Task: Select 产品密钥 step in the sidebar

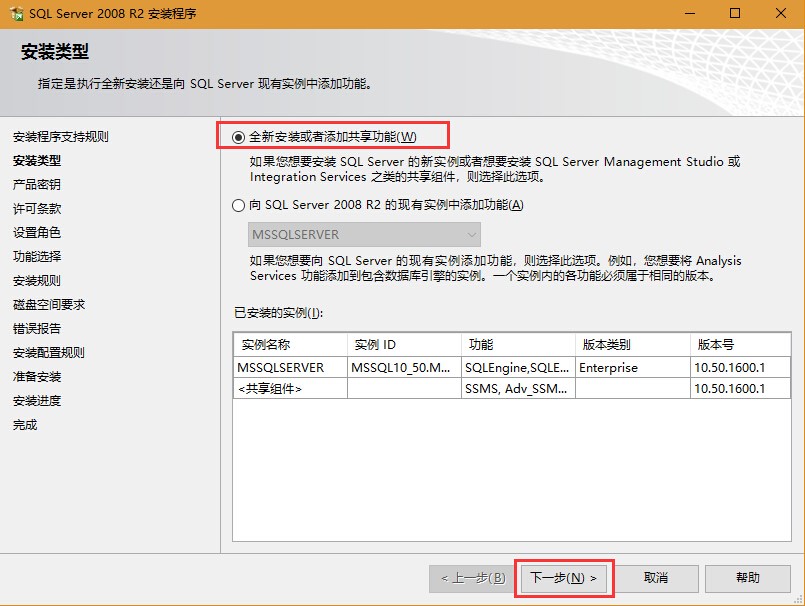Action: pyautogui.click(x=37, y=185)
